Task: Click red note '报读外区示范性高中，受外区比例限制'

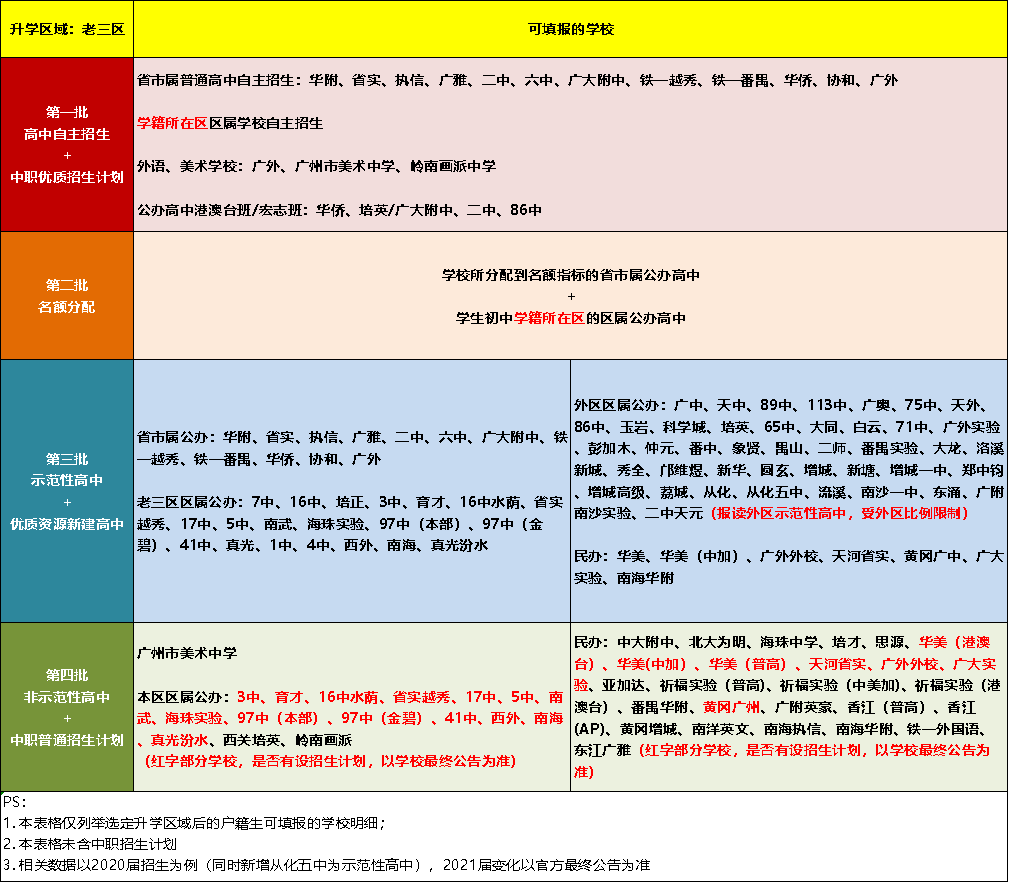Action: coord(840,513)
